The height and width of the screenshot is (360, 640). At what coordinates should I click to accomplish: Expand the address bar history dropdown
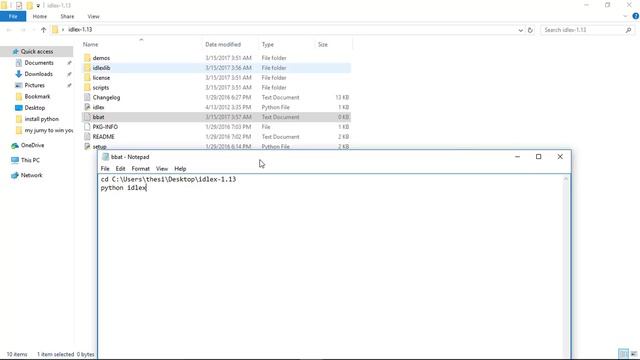(x=520, y=30)
